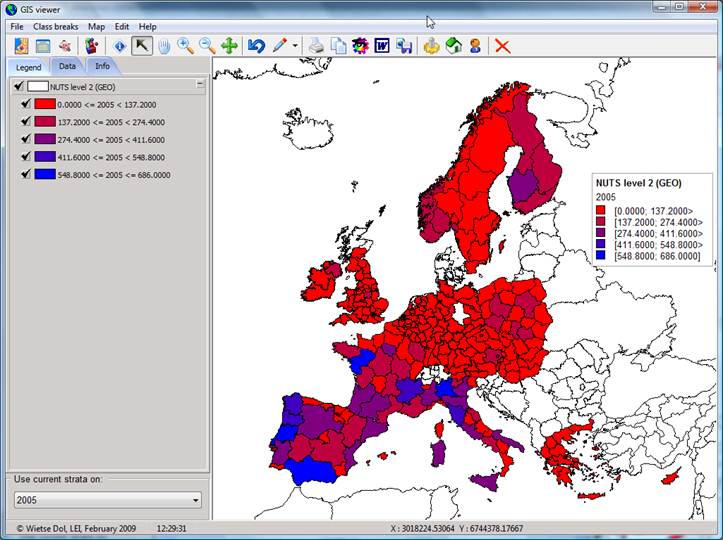Toggle checkbox for 548.8000 to 686.0000 class
This screenshot has height=540, width=723.
click(26, 174)
